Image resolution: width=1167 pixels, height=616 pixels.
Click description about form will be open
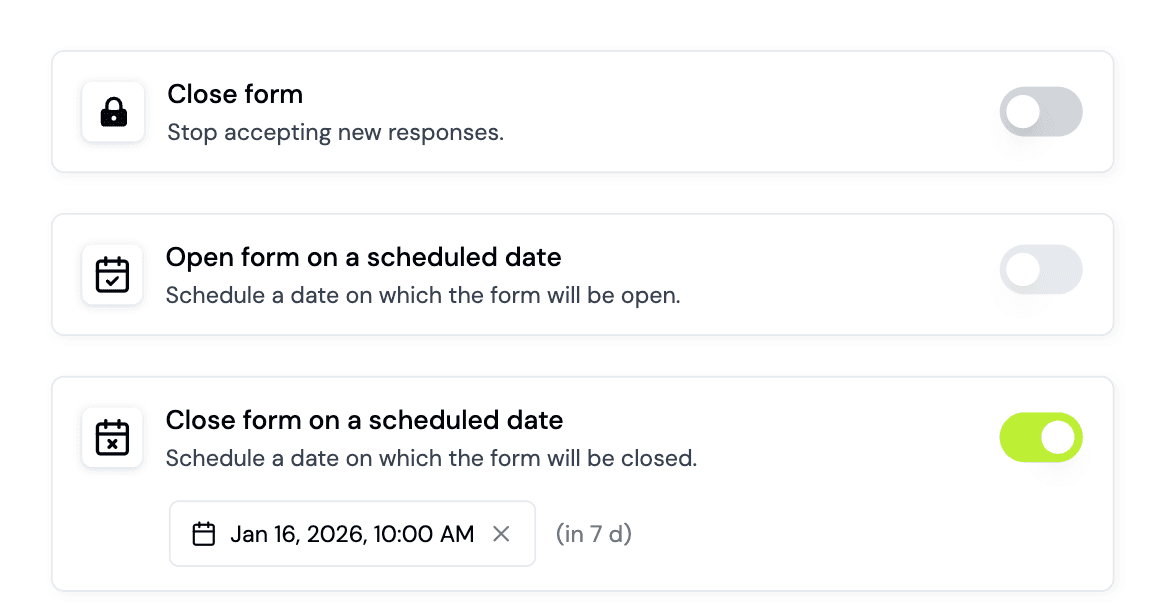coord(422,296)
